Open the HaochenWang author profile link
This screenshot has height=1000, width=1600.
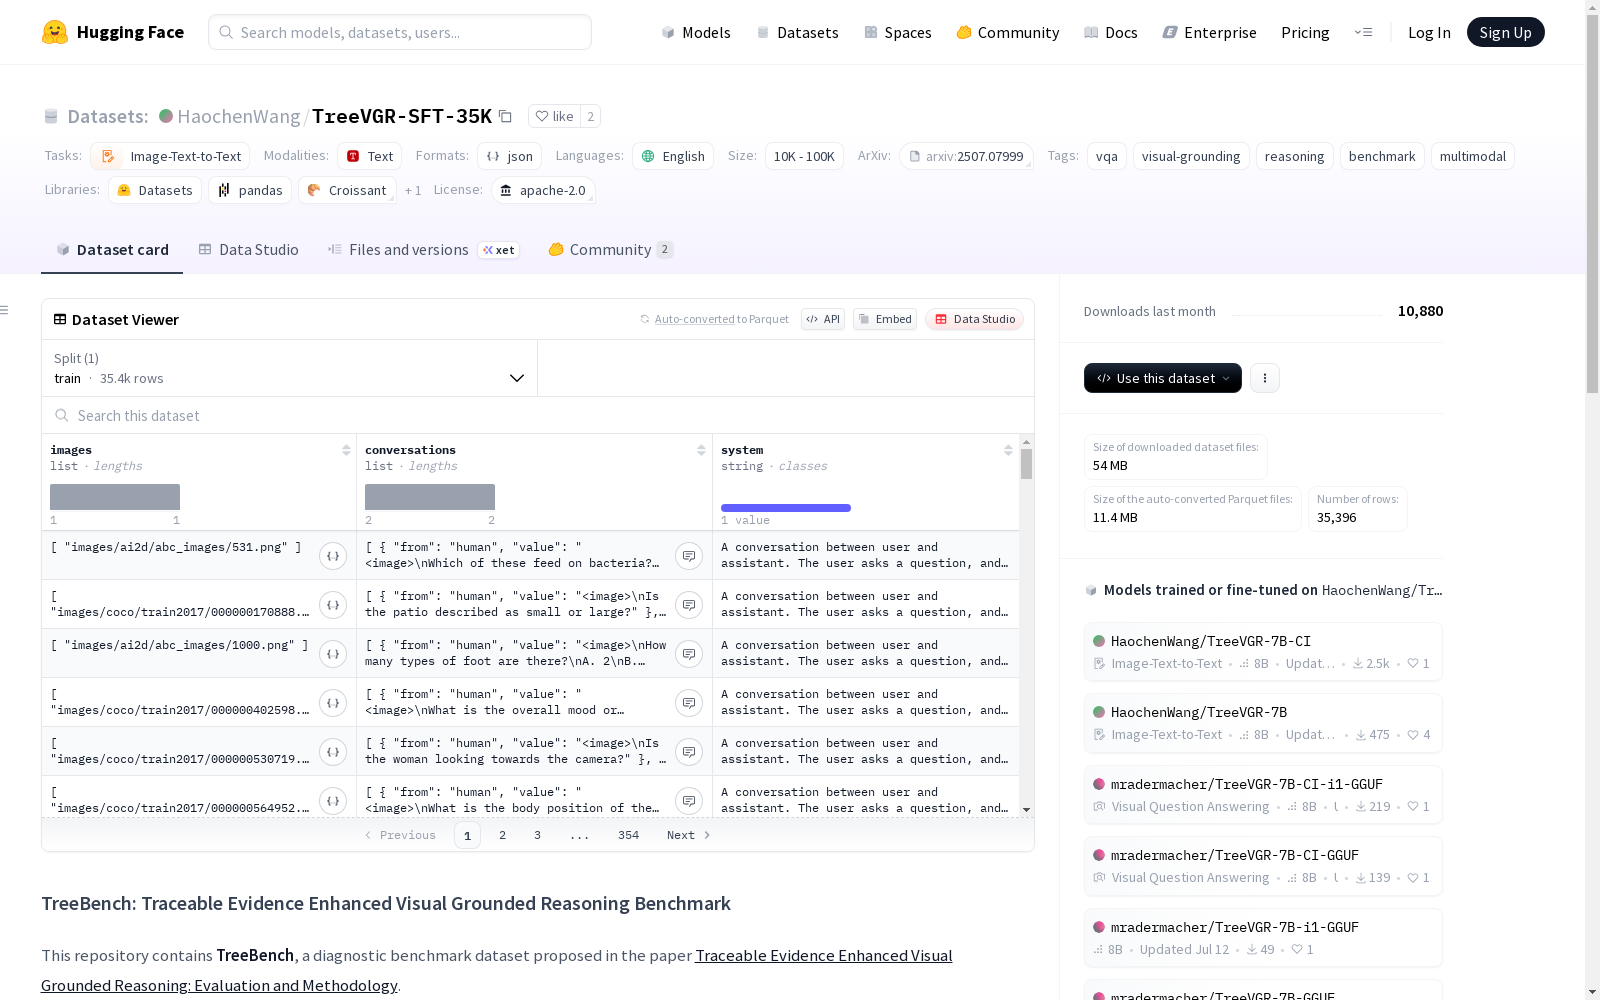239,116
